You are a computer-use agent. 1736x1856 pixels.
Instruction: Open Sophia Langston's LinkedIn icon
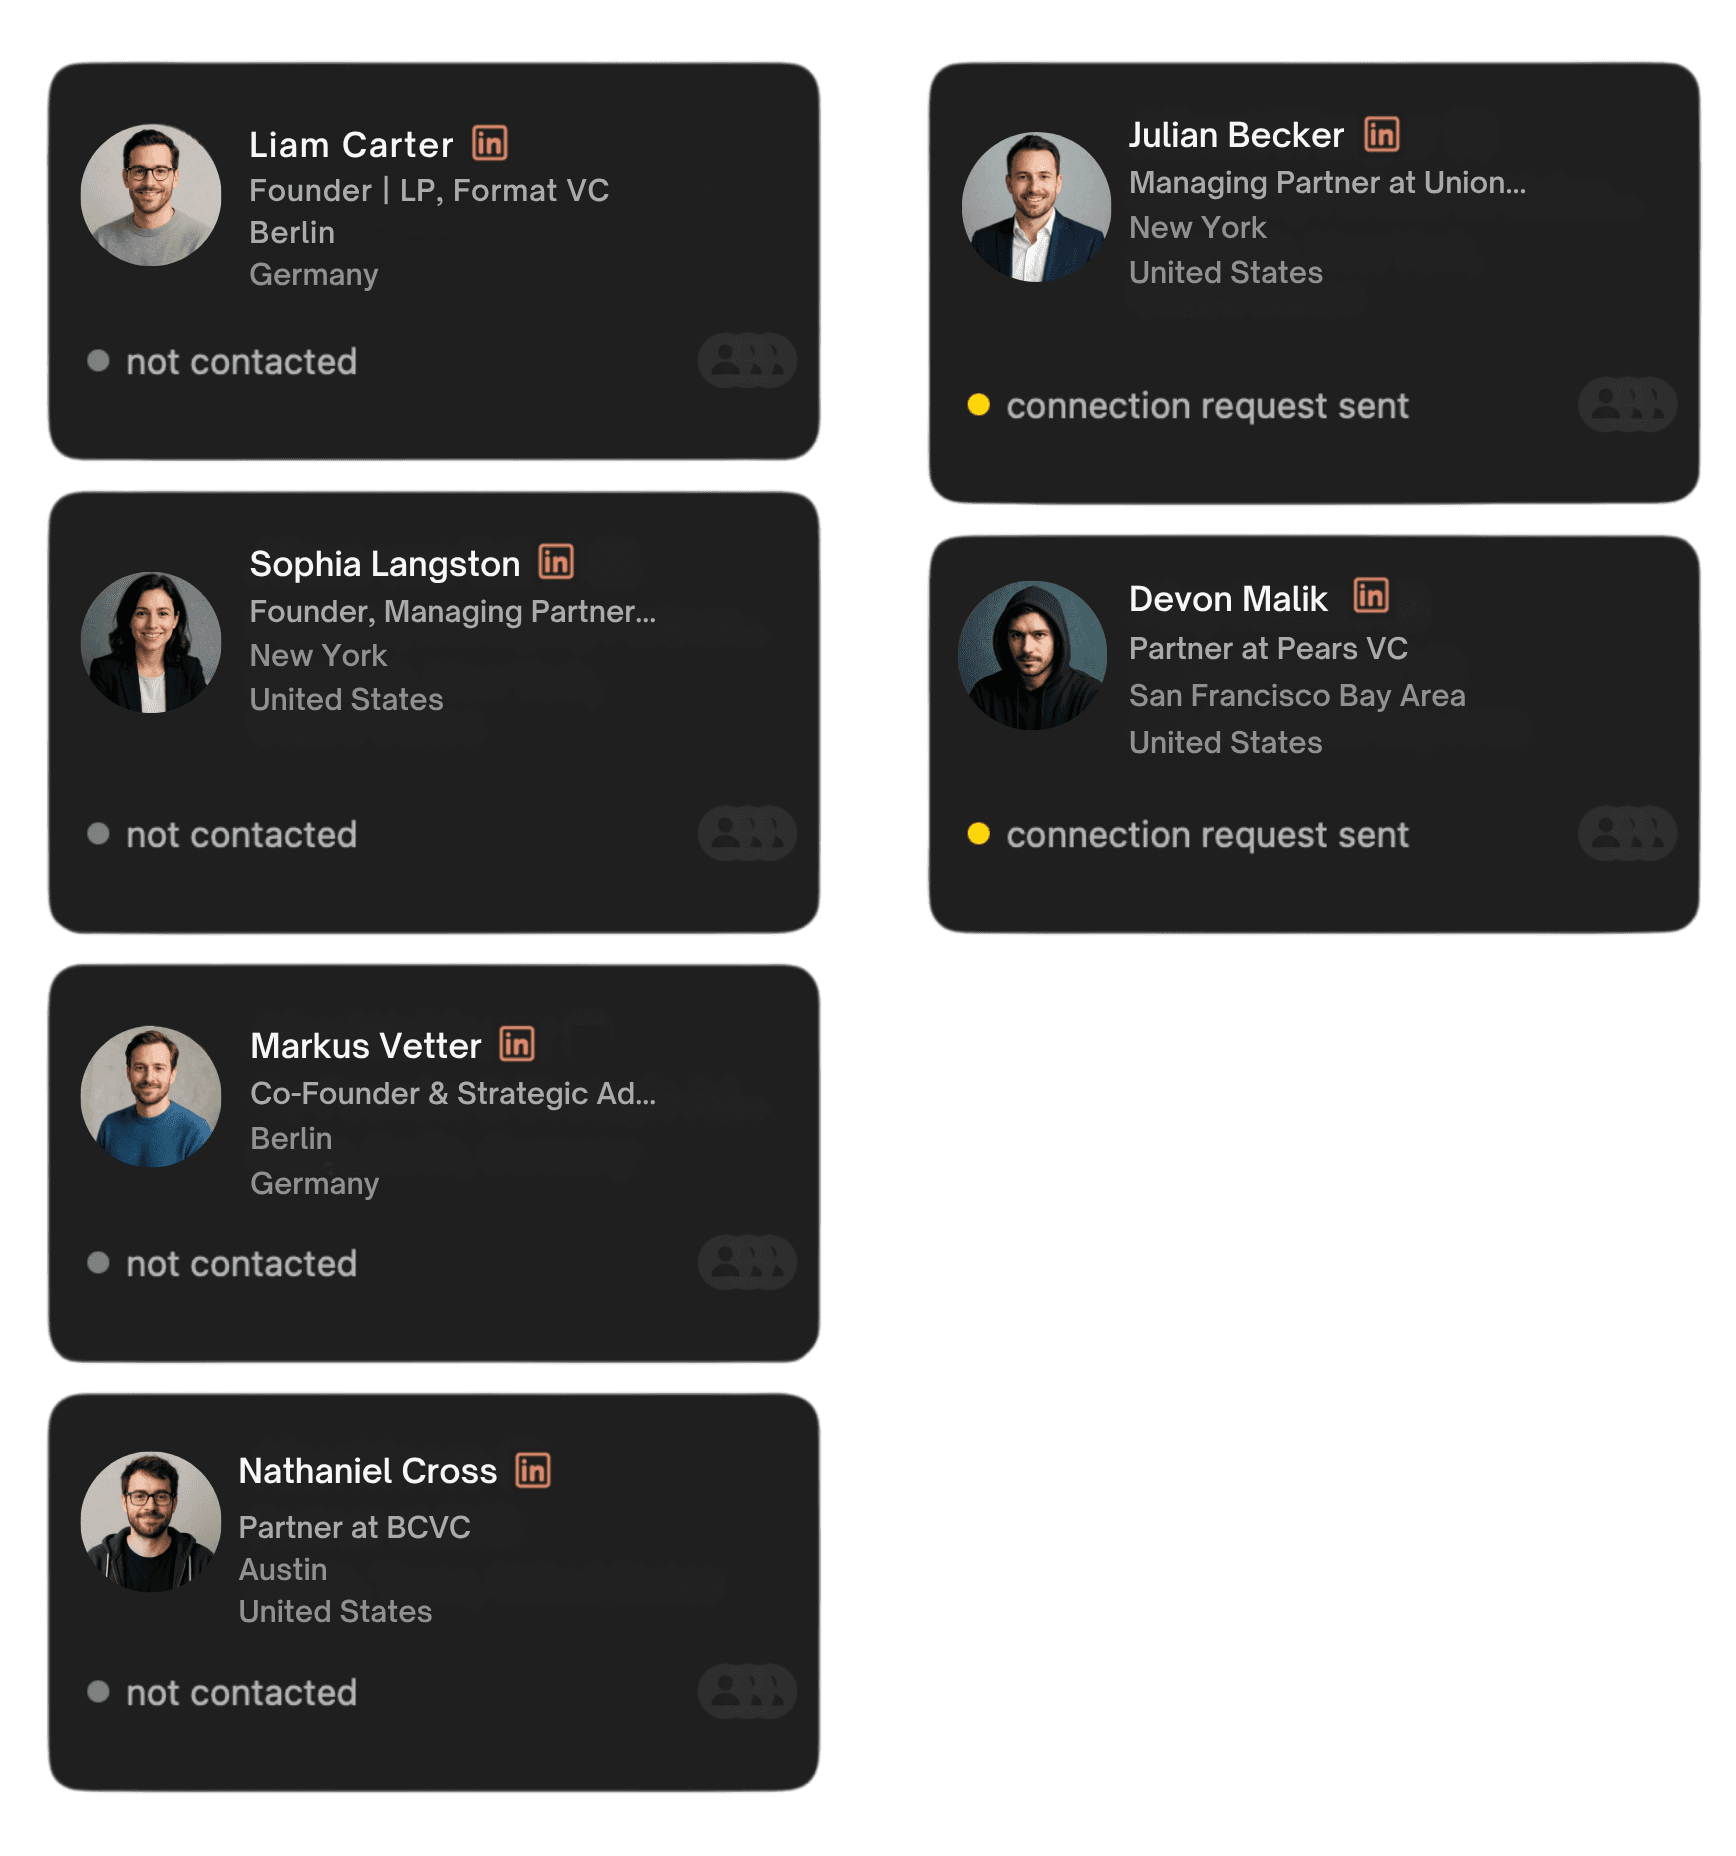[x=556, y=562]
